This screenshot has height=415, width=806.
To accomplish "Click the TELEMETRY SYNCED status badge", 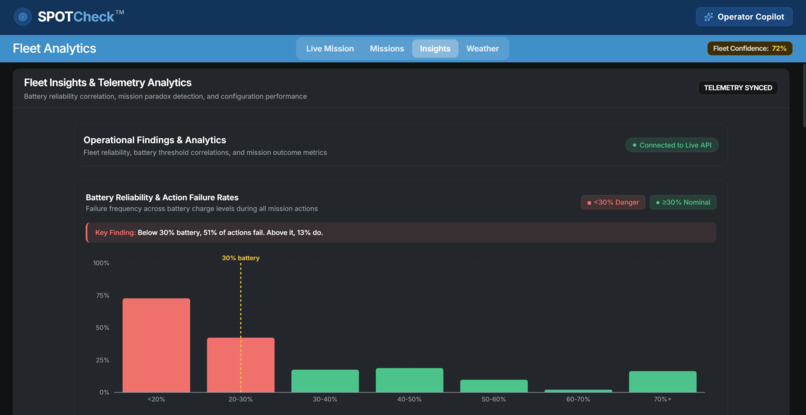I will pos(738,88).
